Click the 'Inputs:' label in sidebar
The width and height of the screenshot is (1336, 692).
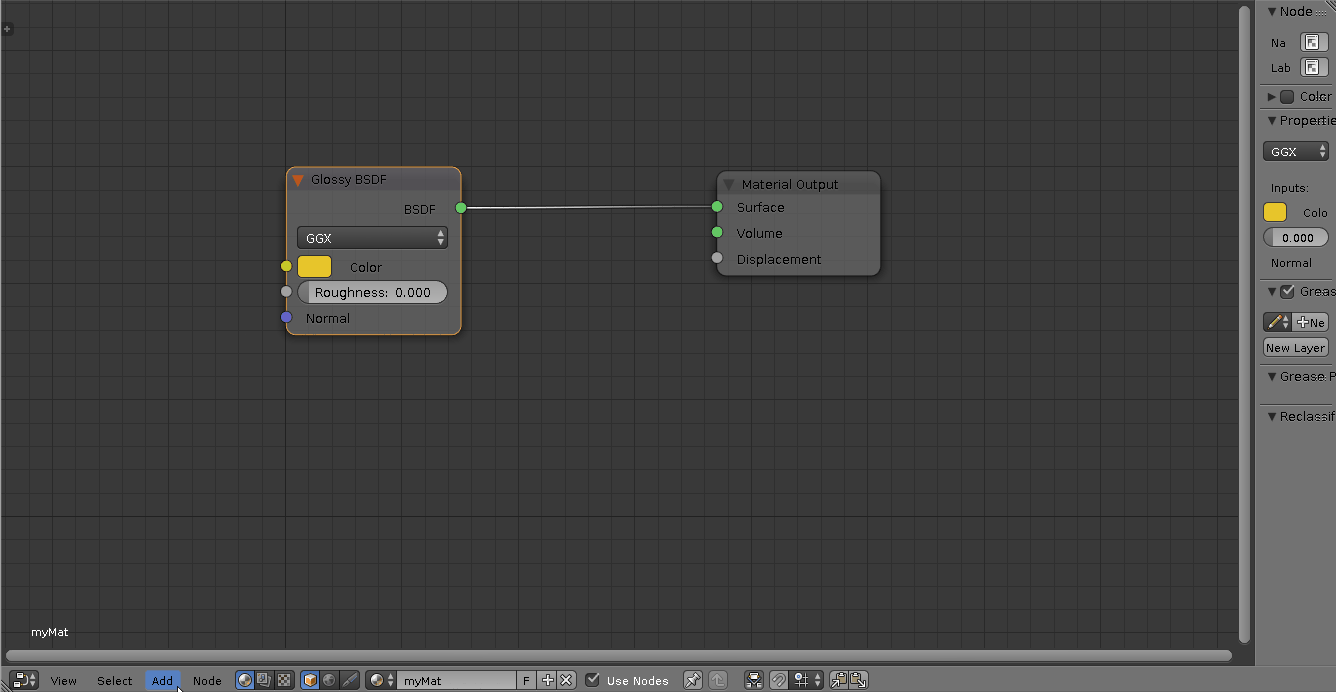(1290, 188)
